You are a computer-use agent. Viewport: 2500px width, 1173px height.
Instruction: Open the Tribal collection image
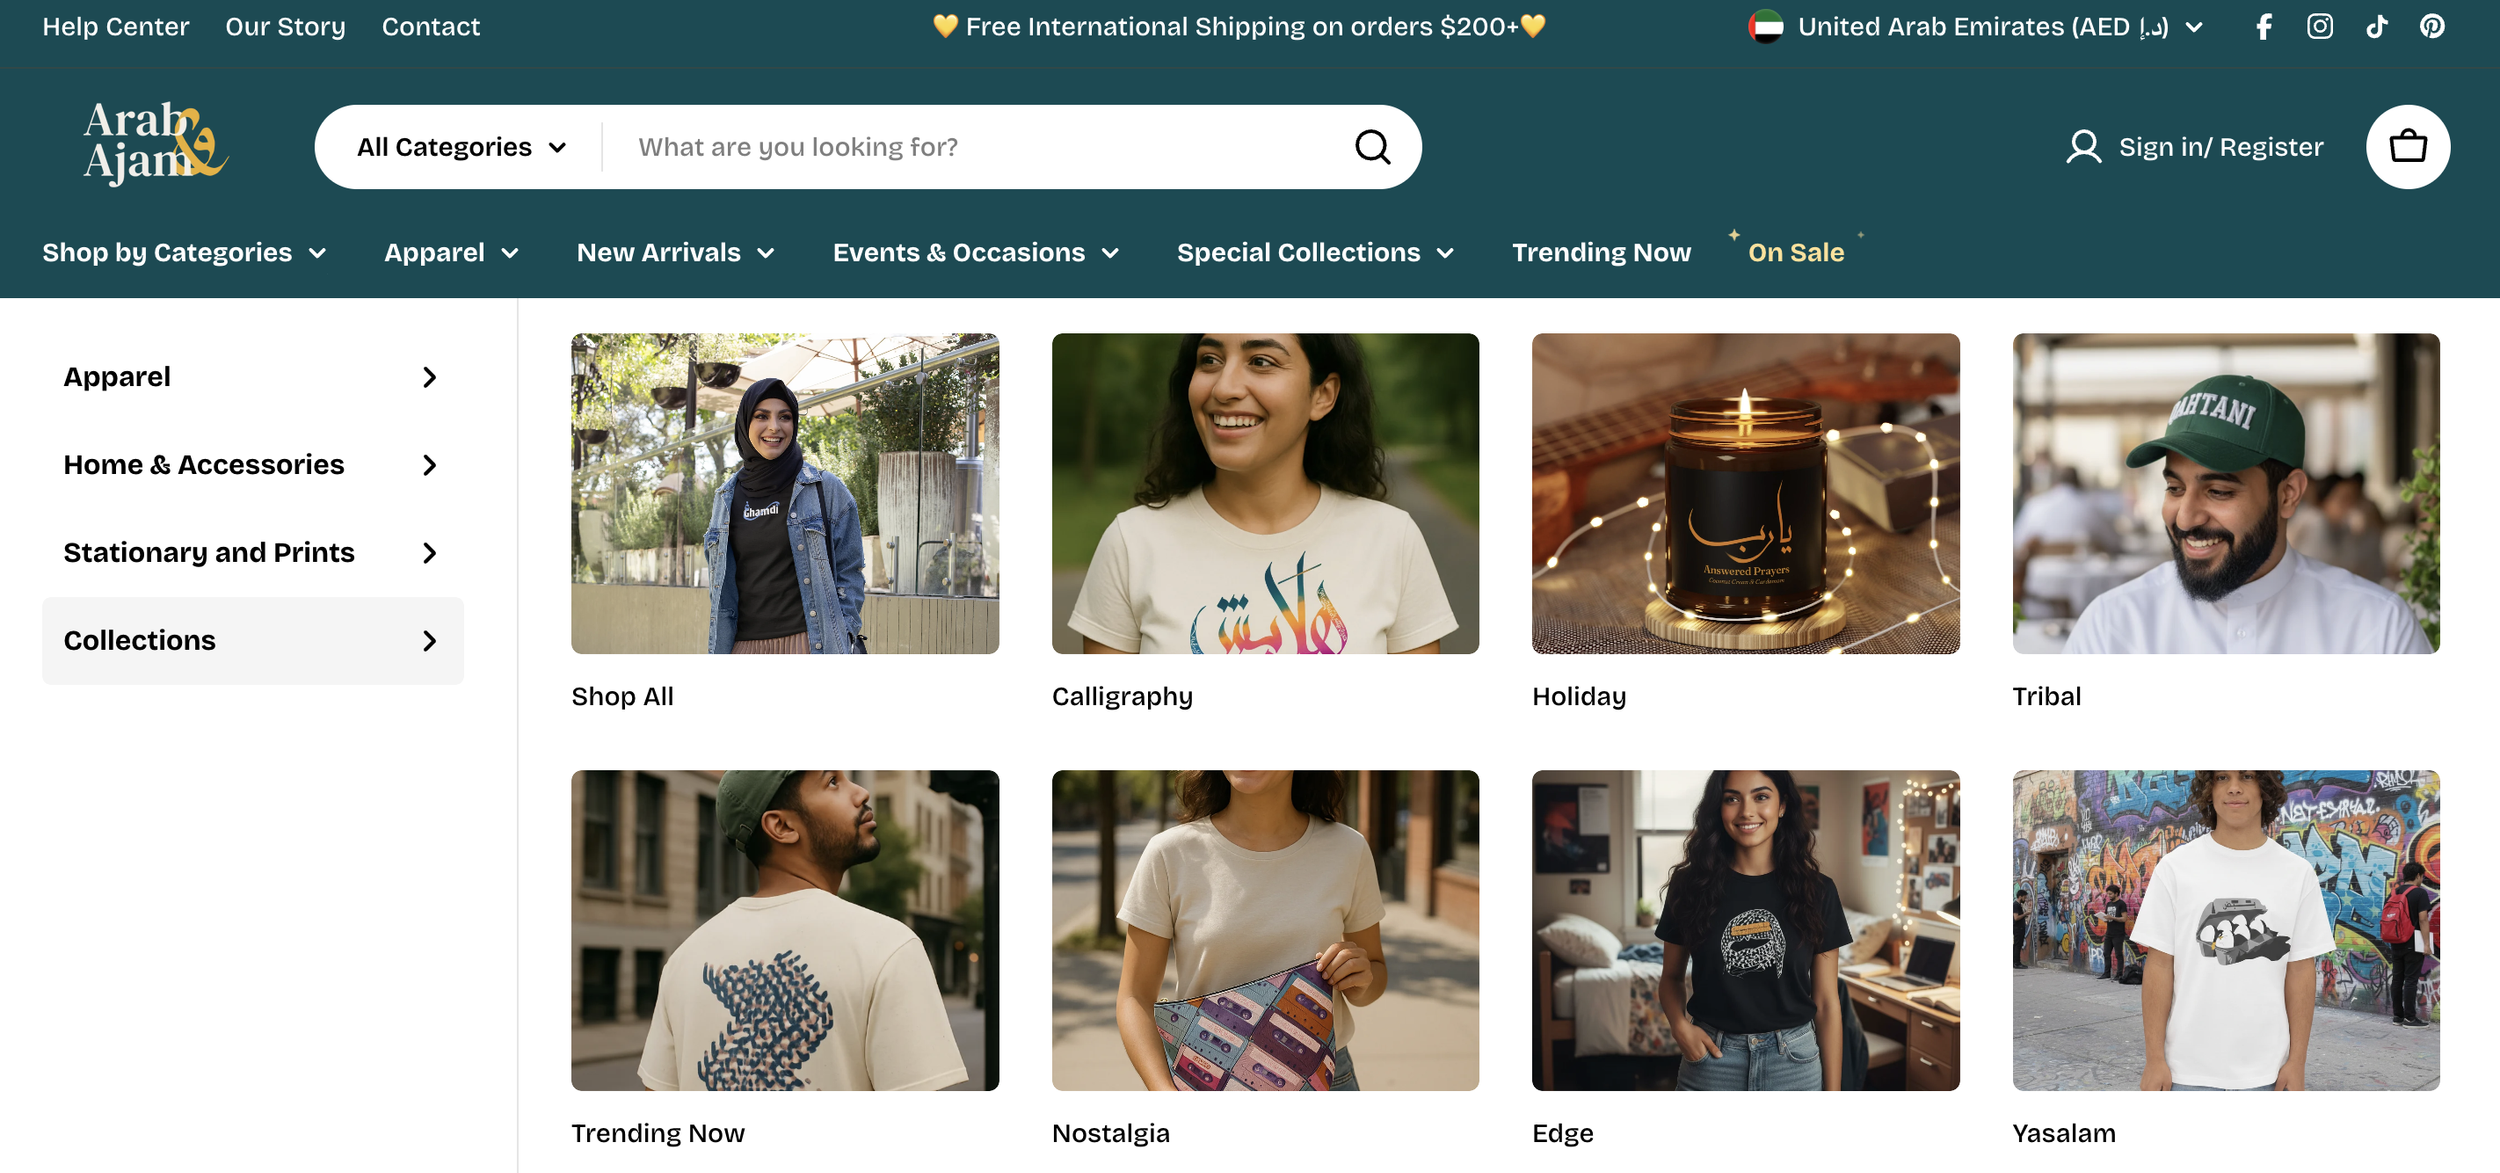pos(2226,494)
